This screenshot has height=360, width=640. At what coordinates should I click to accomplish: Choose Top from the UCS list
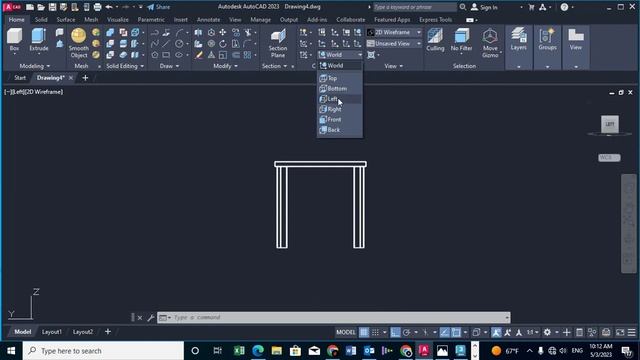340,78
